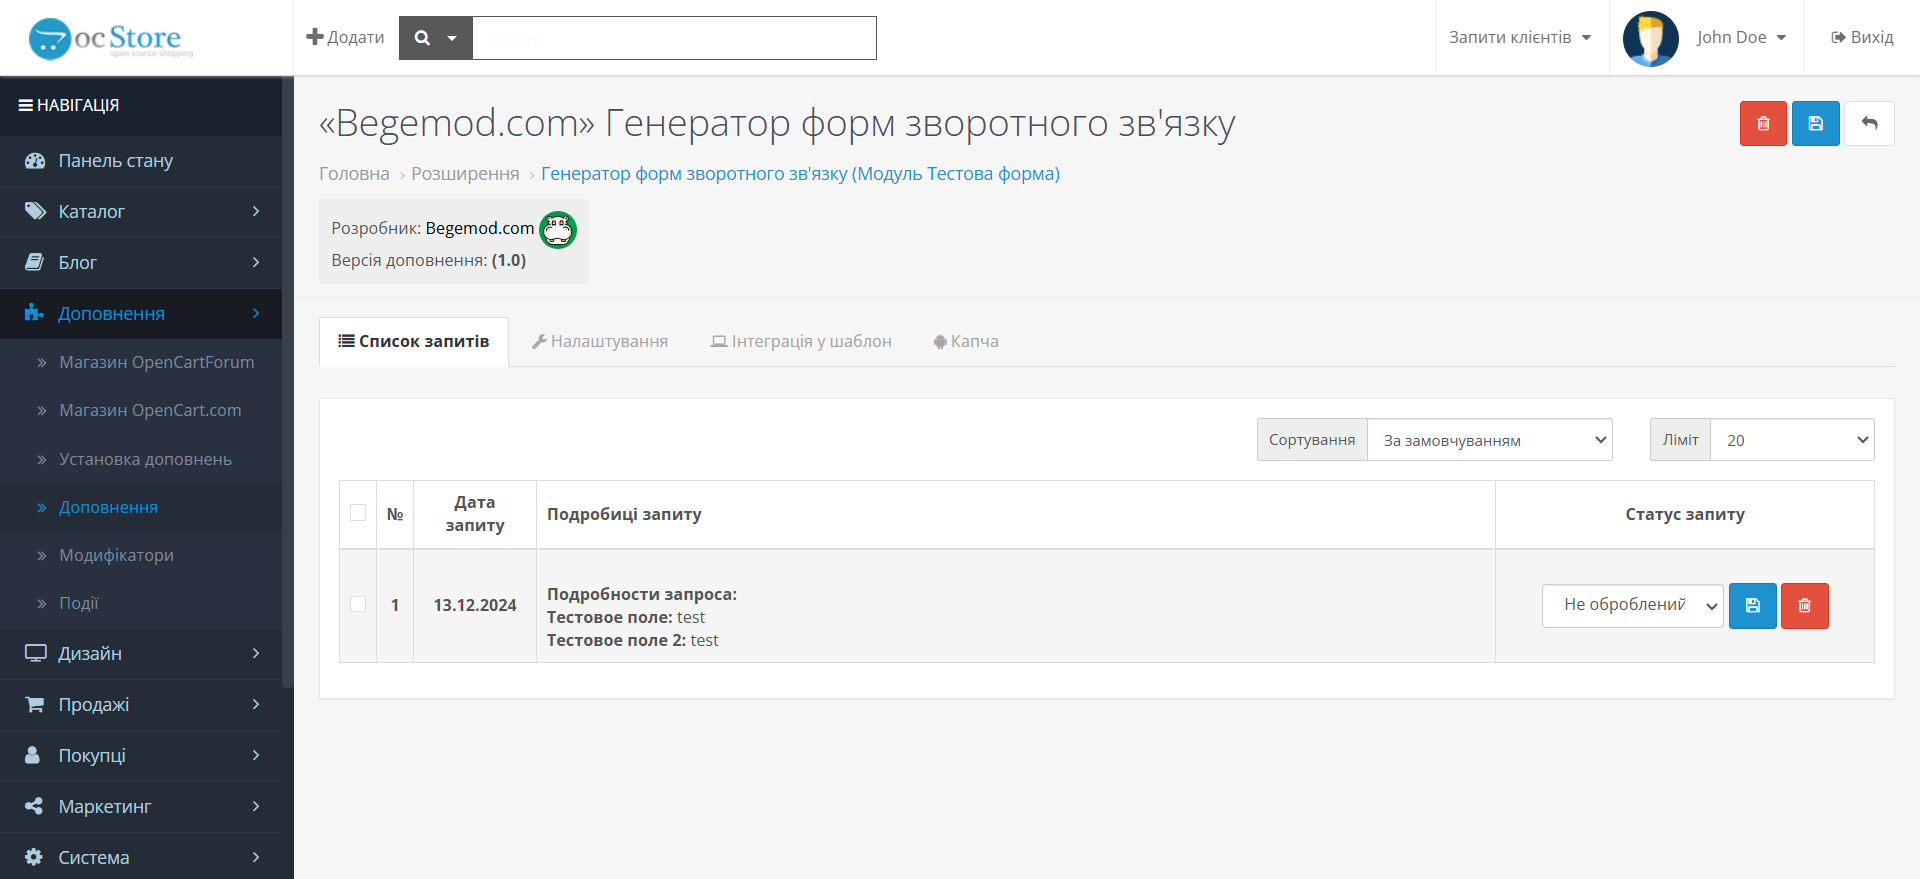Image resolution: width=1920 pixels, height=879 pixels.
Task: Click the back arrow icon in header
Action: (x=1869, y=124)
